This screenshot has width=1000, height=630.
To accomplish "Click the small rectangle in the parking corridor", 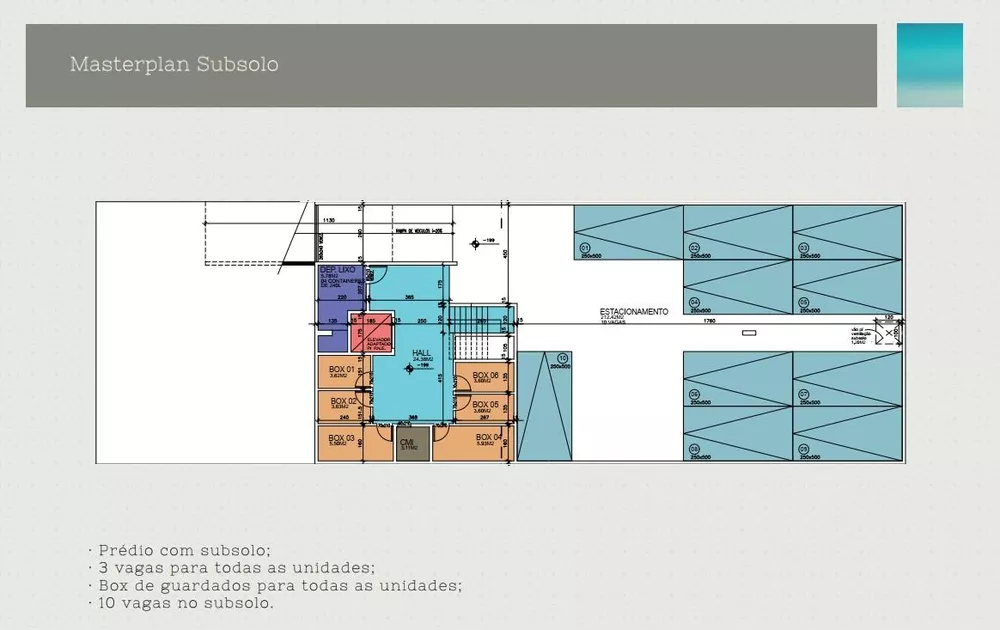I will [x=749, y=333].
